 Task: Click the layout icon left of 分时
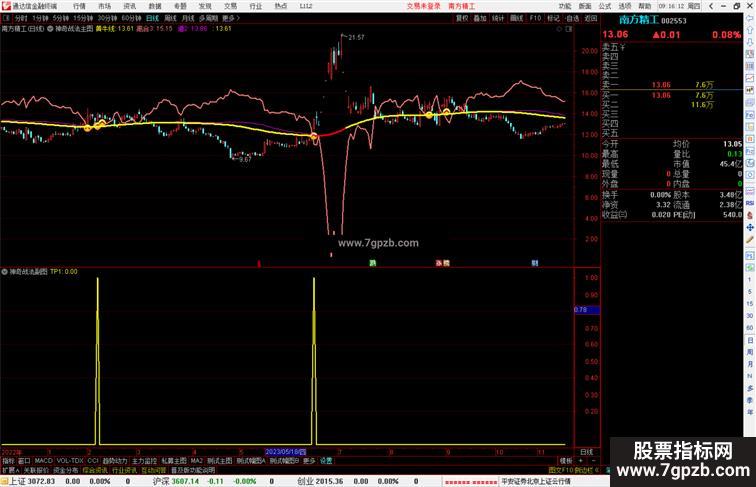pyautogui.click(x=6, y=18)
